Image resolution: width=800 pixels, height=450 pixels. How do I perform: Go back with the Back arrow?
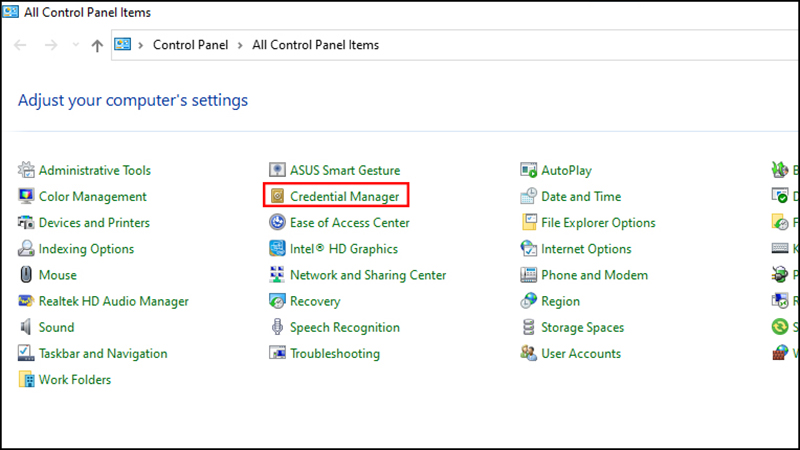(x=20, y=45)
